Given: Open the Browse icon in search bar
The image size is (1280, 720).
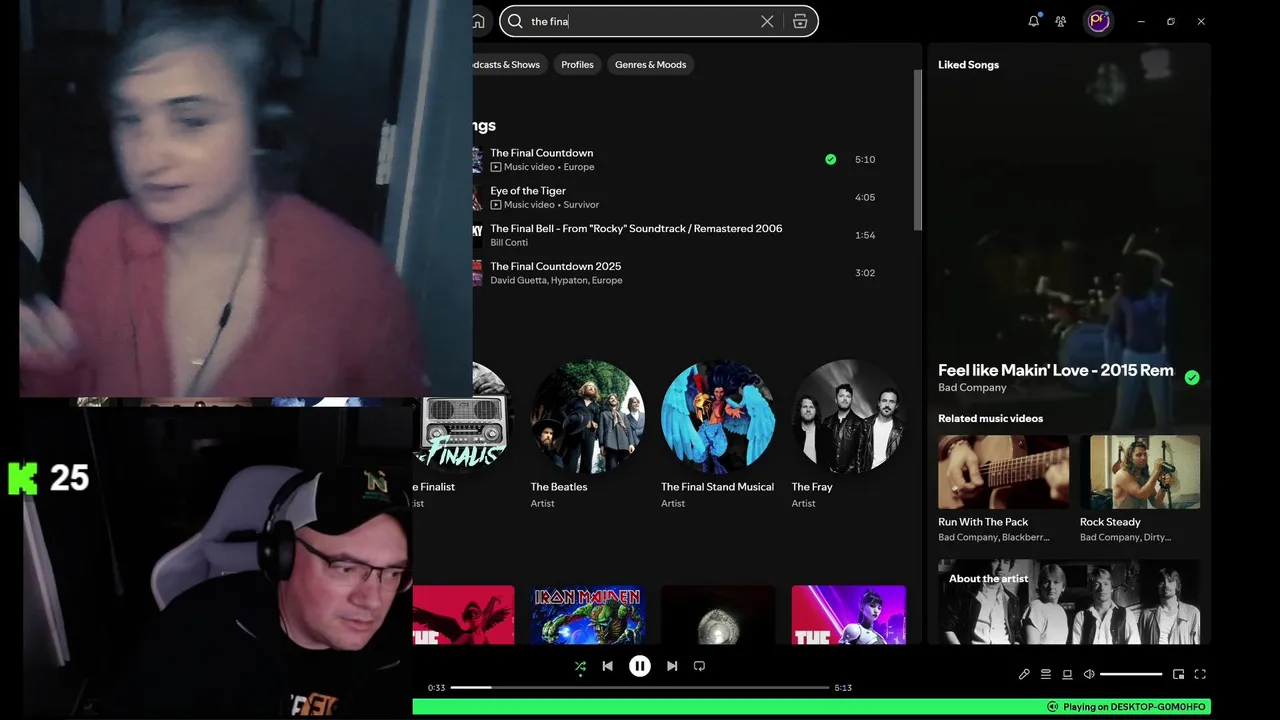Looking at the screenshot, I should pyautogui.click(x=800, y=21).
